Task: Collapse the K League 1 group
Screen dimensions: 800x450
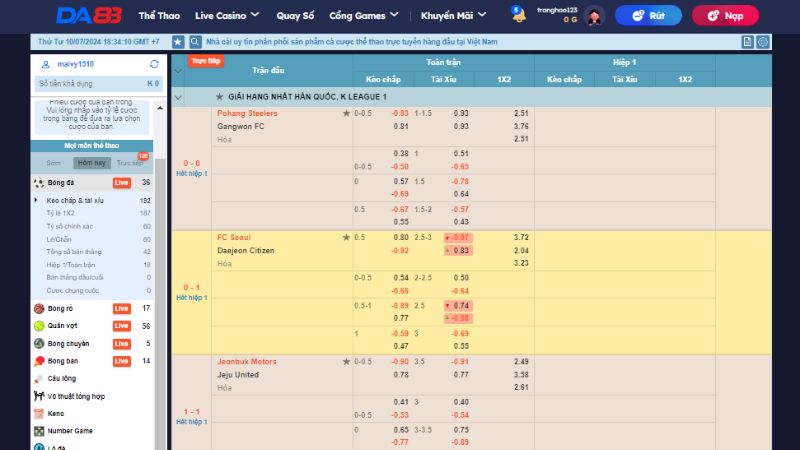Action: pyautogui.click(x=178, y=97)
